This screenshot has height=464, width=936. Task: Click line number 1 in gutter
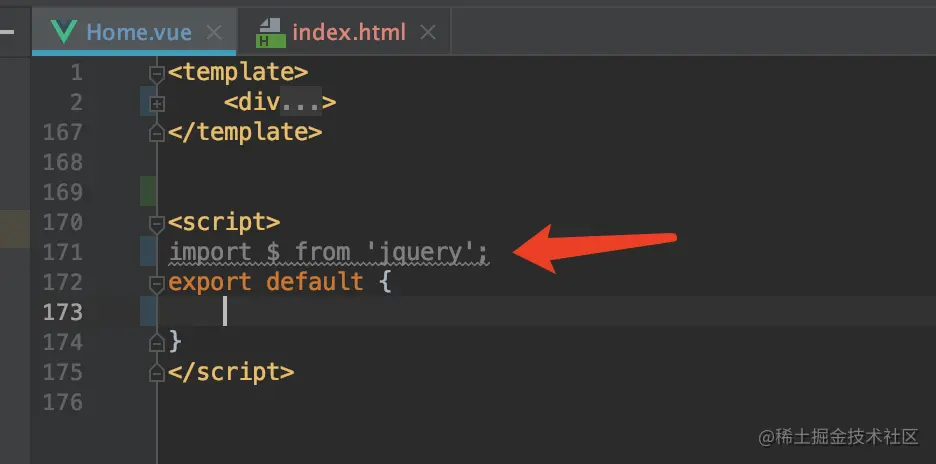(x=76, y=73)
